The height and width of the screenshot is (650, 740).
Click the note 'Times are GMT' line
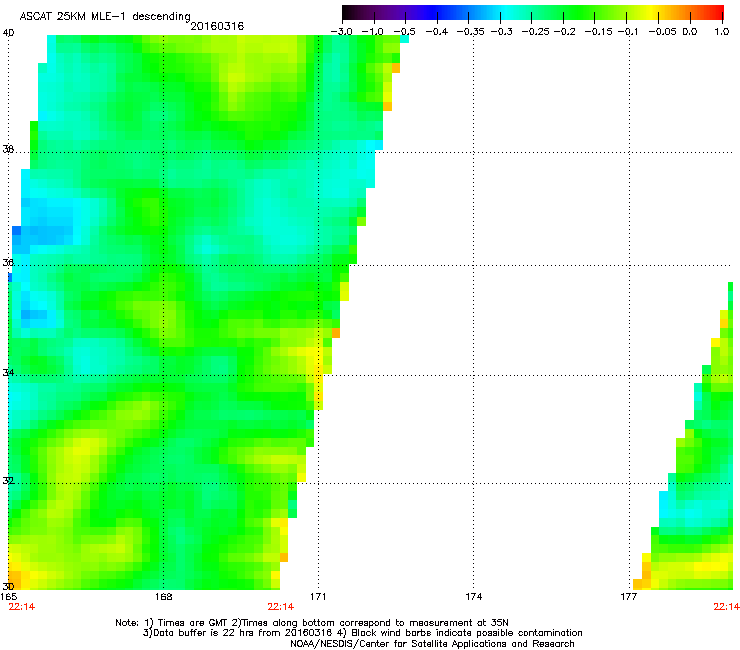pyautogui.click(x=312, y=623)
